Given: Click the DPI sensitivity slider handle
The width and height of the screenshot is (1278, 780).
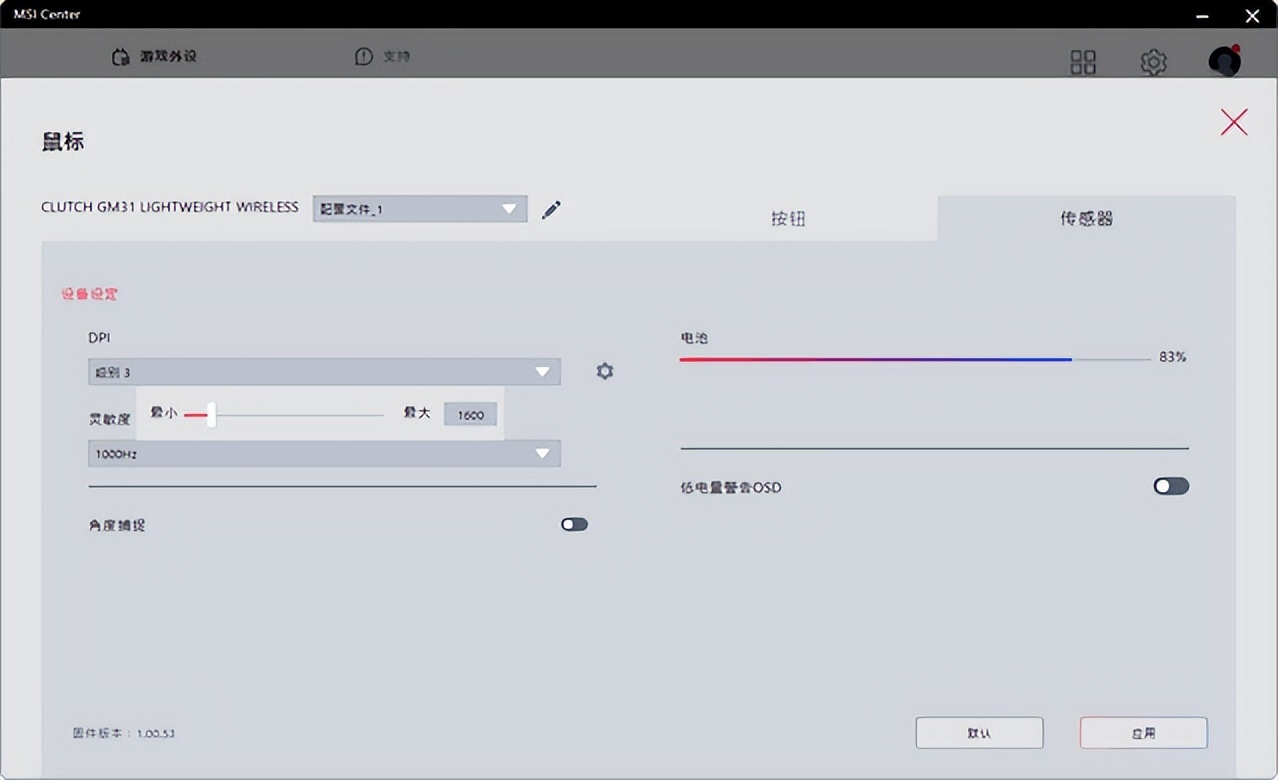Looking at the screenshot, I should tap(211, 414).
